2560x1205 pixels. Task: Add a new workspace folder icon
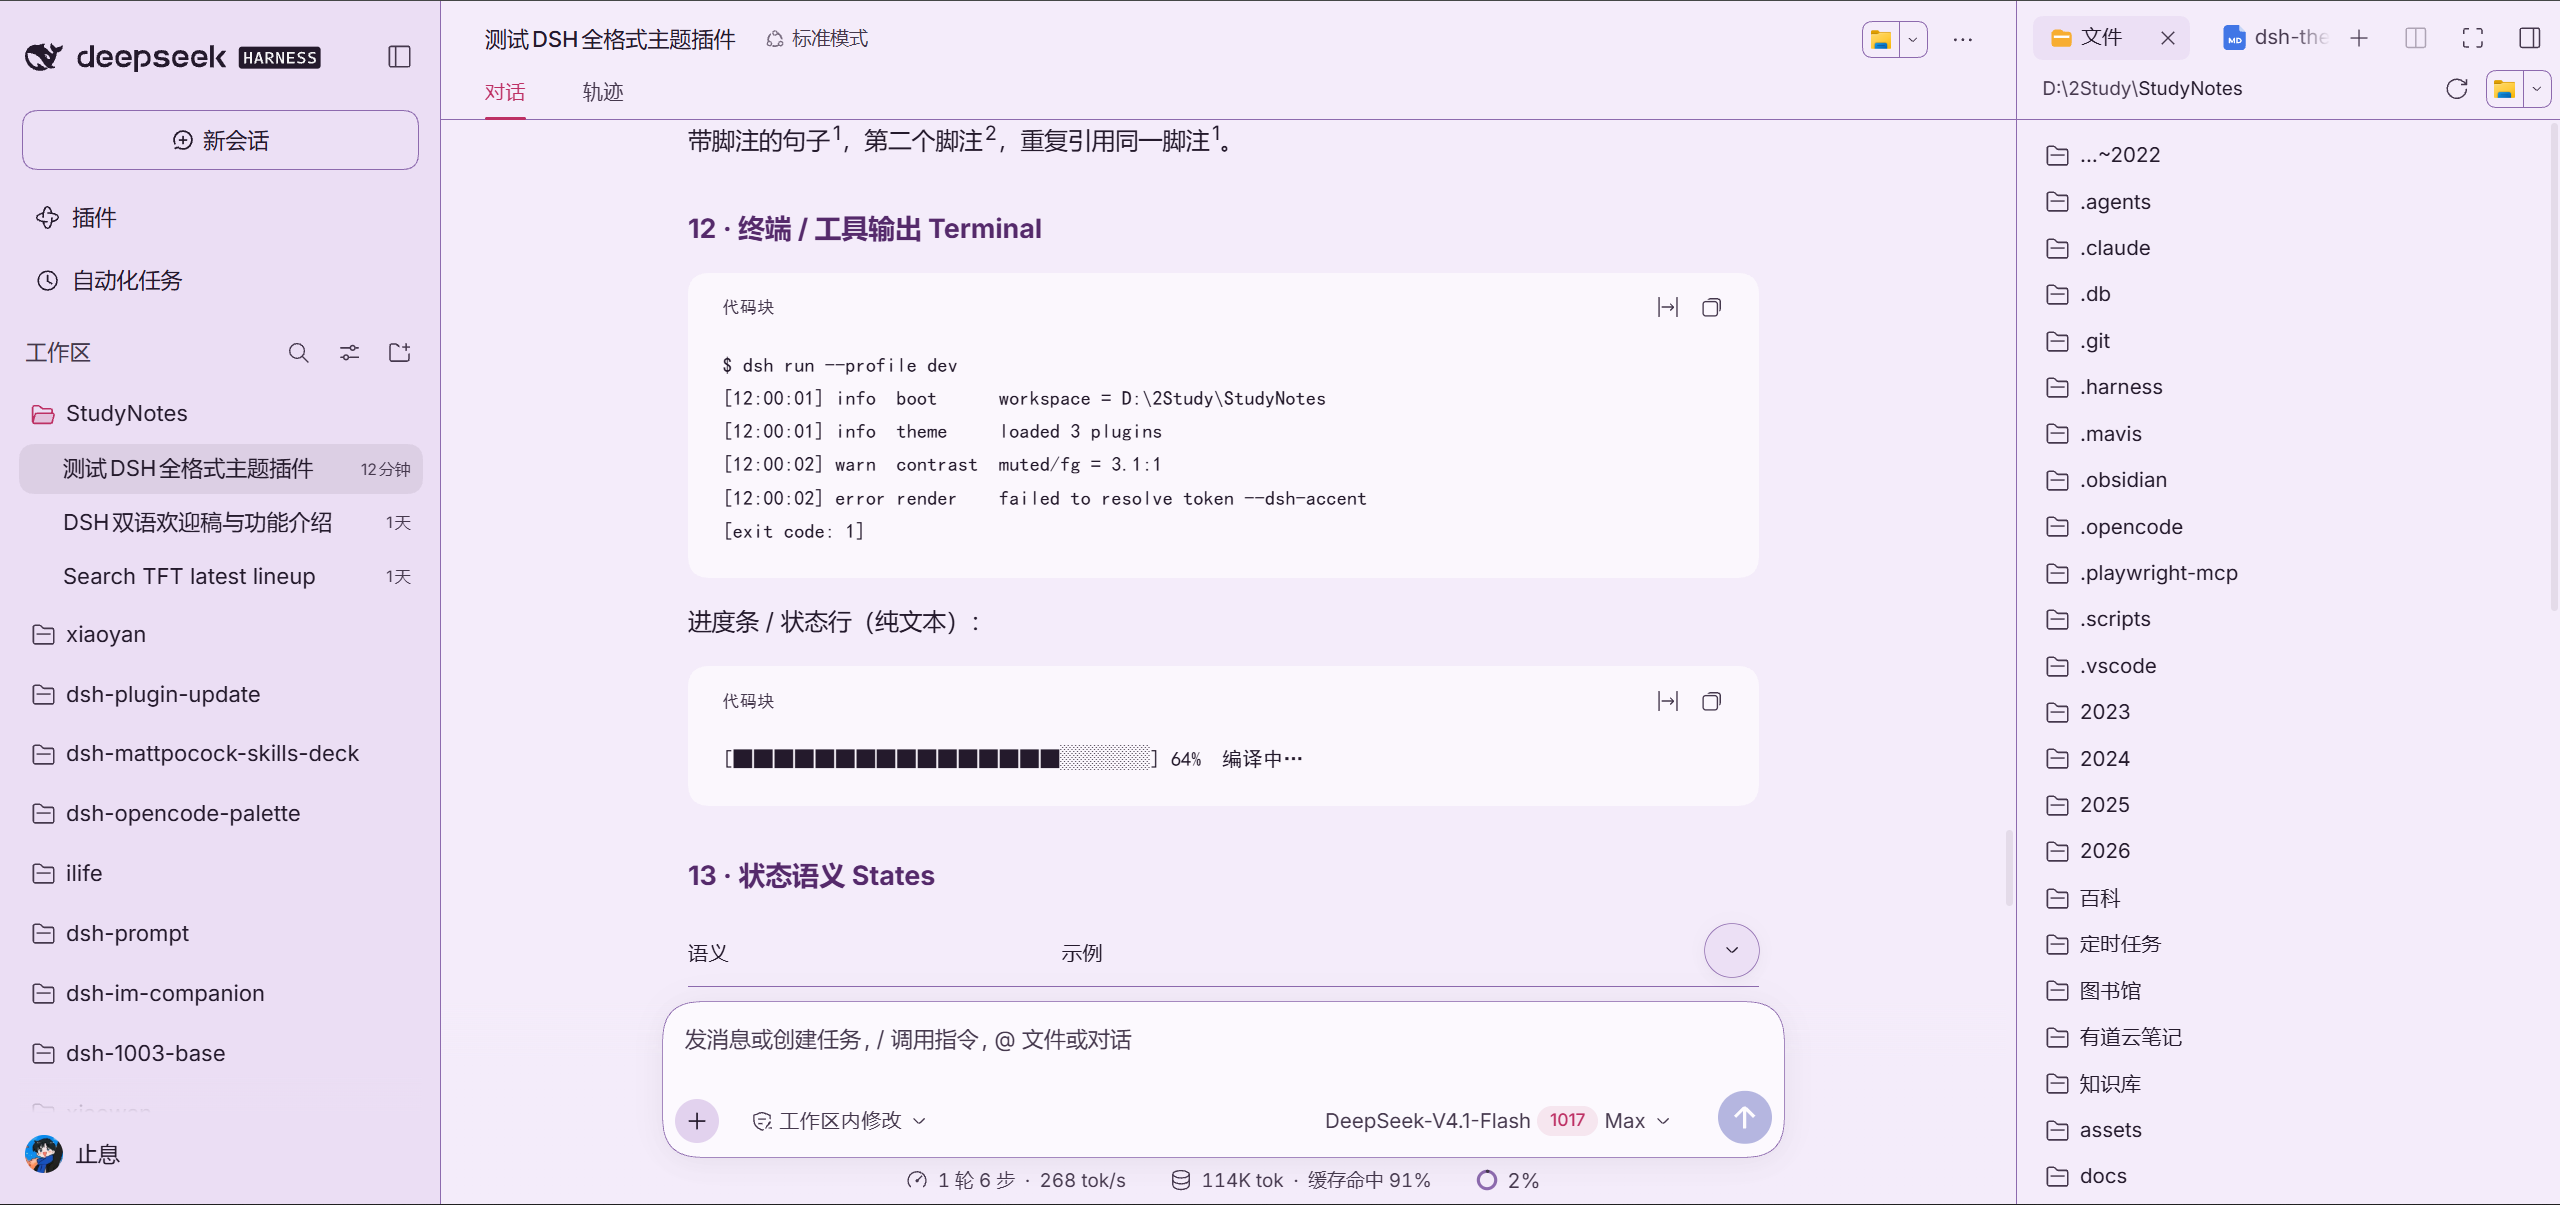400,353
